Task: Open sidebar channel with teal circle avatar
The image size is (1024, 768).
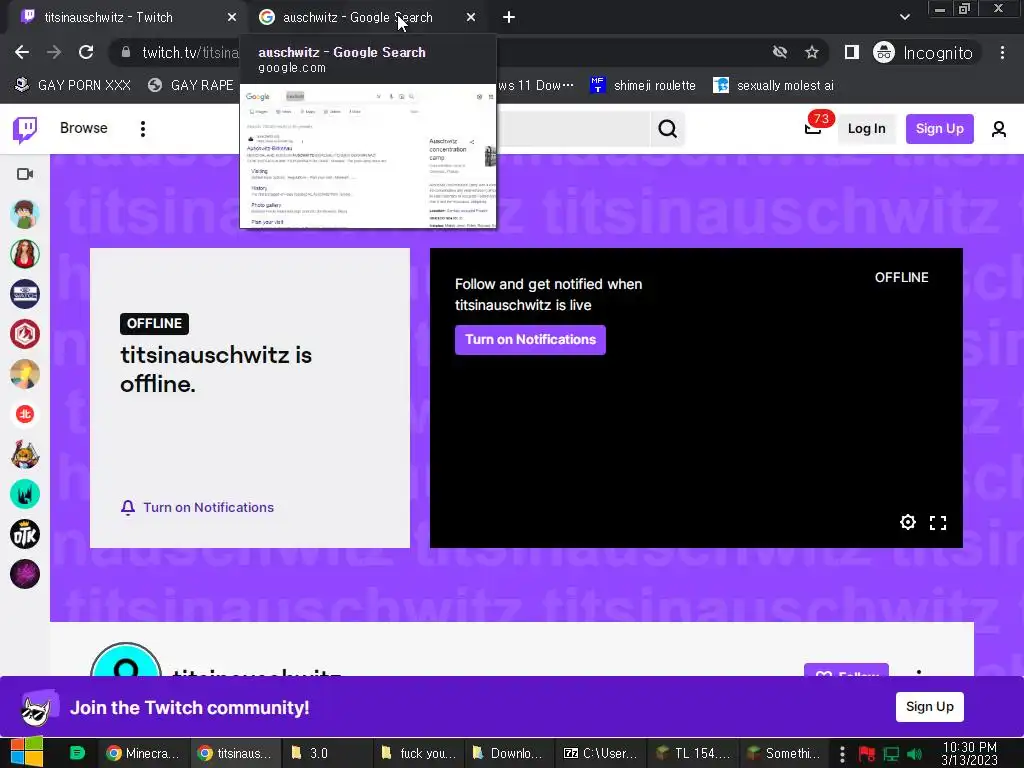Action: pos(25,494)
